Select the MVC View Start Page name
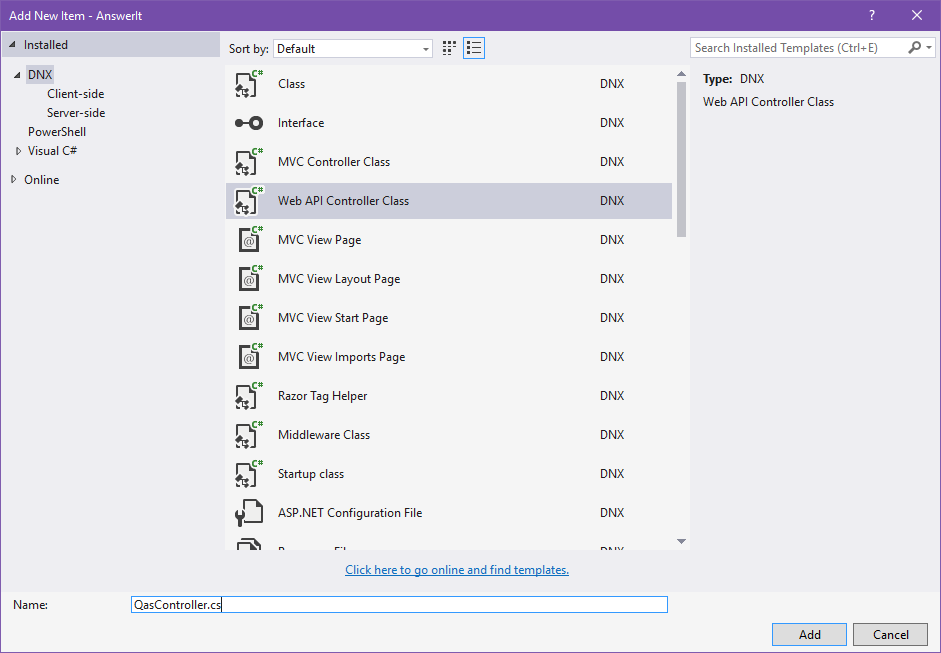Screen dimensions: 941x653 (333, 318)
